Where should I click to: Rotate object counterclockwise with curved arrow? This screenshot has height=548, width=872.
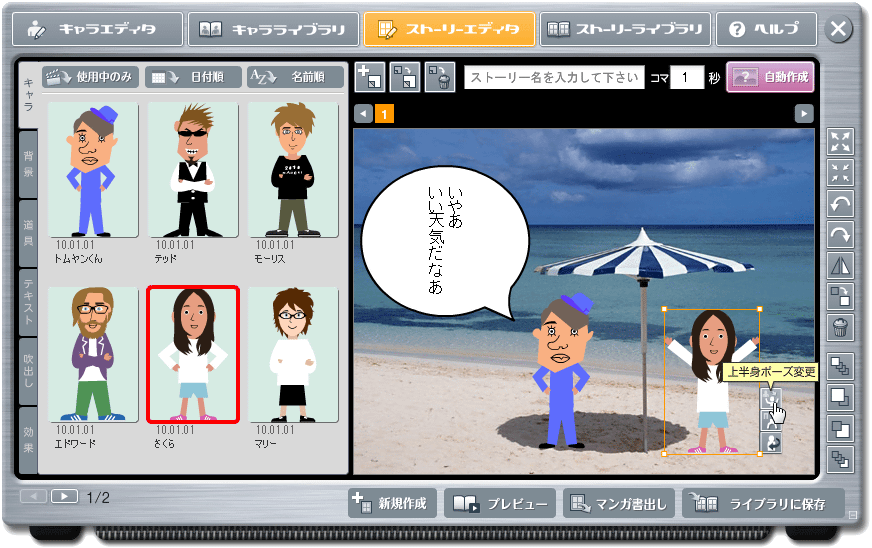840,204
